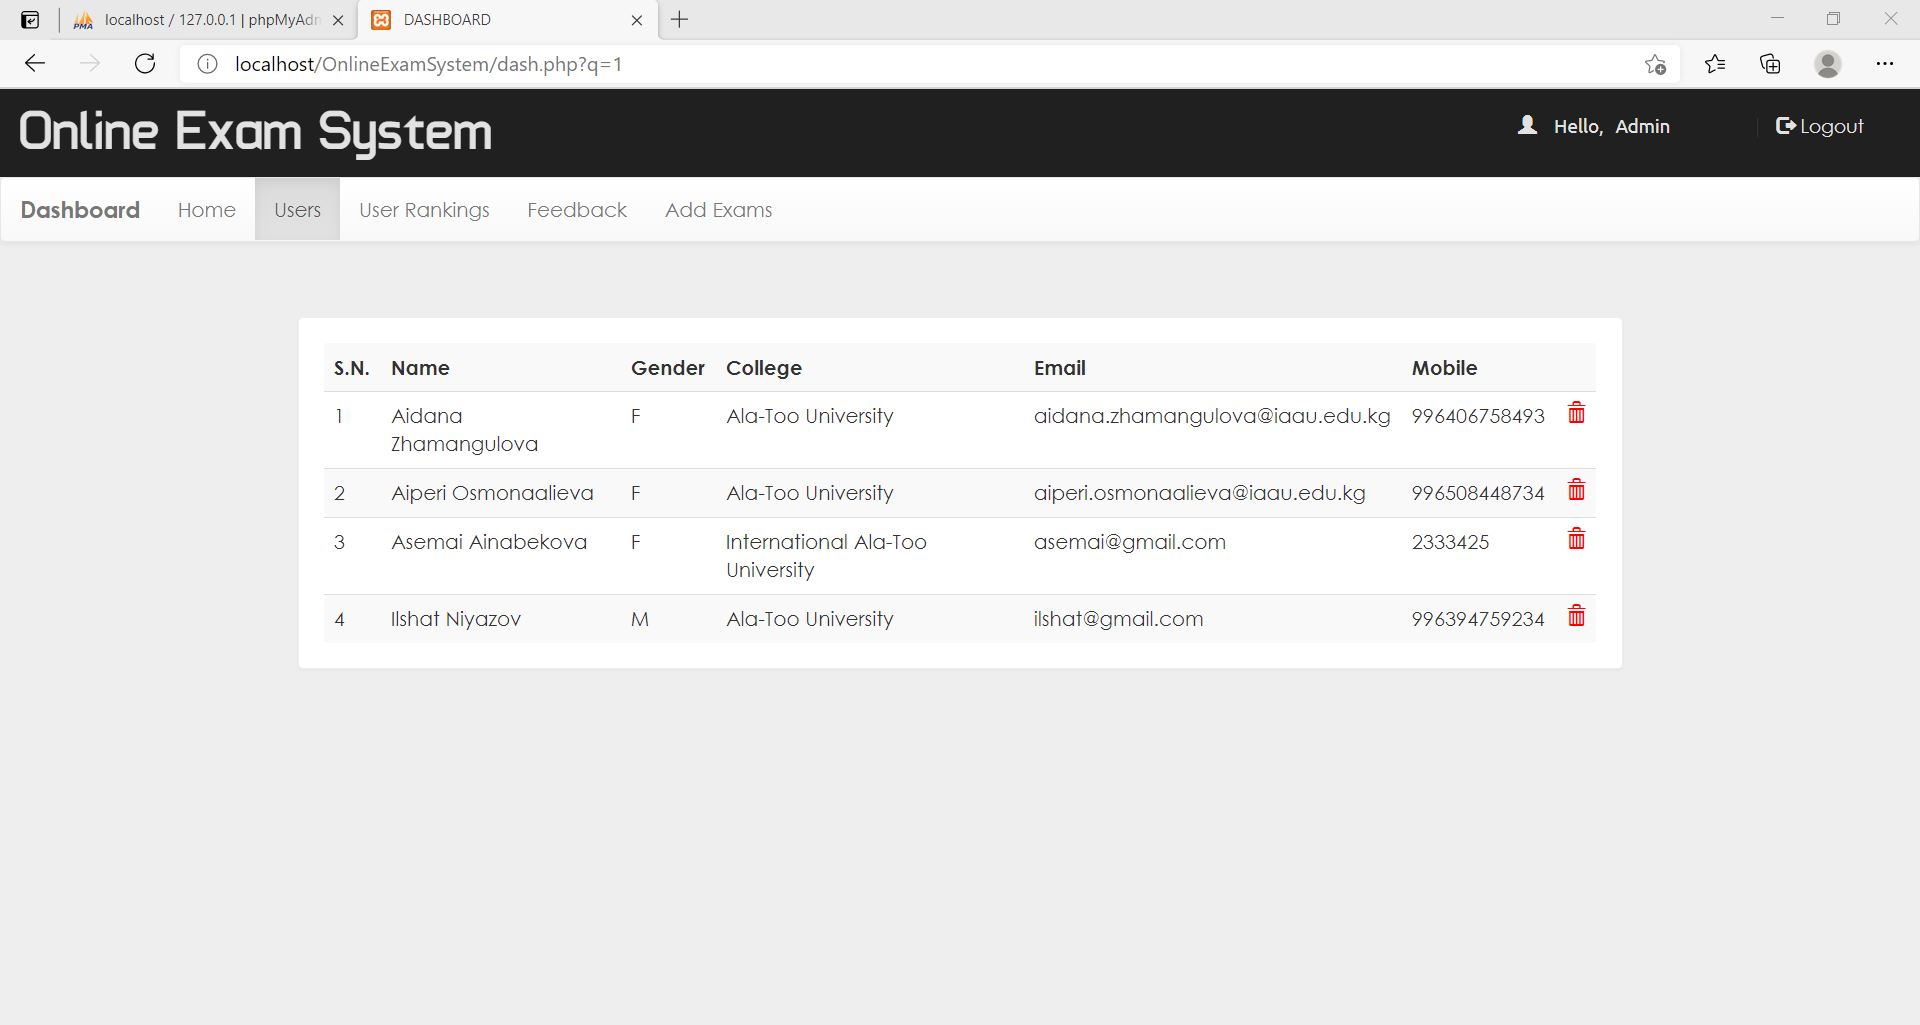This screenshot has width=1920, height=1025.
Task: Click the Dashboard brand link
Action: click(x=80, y=210)
